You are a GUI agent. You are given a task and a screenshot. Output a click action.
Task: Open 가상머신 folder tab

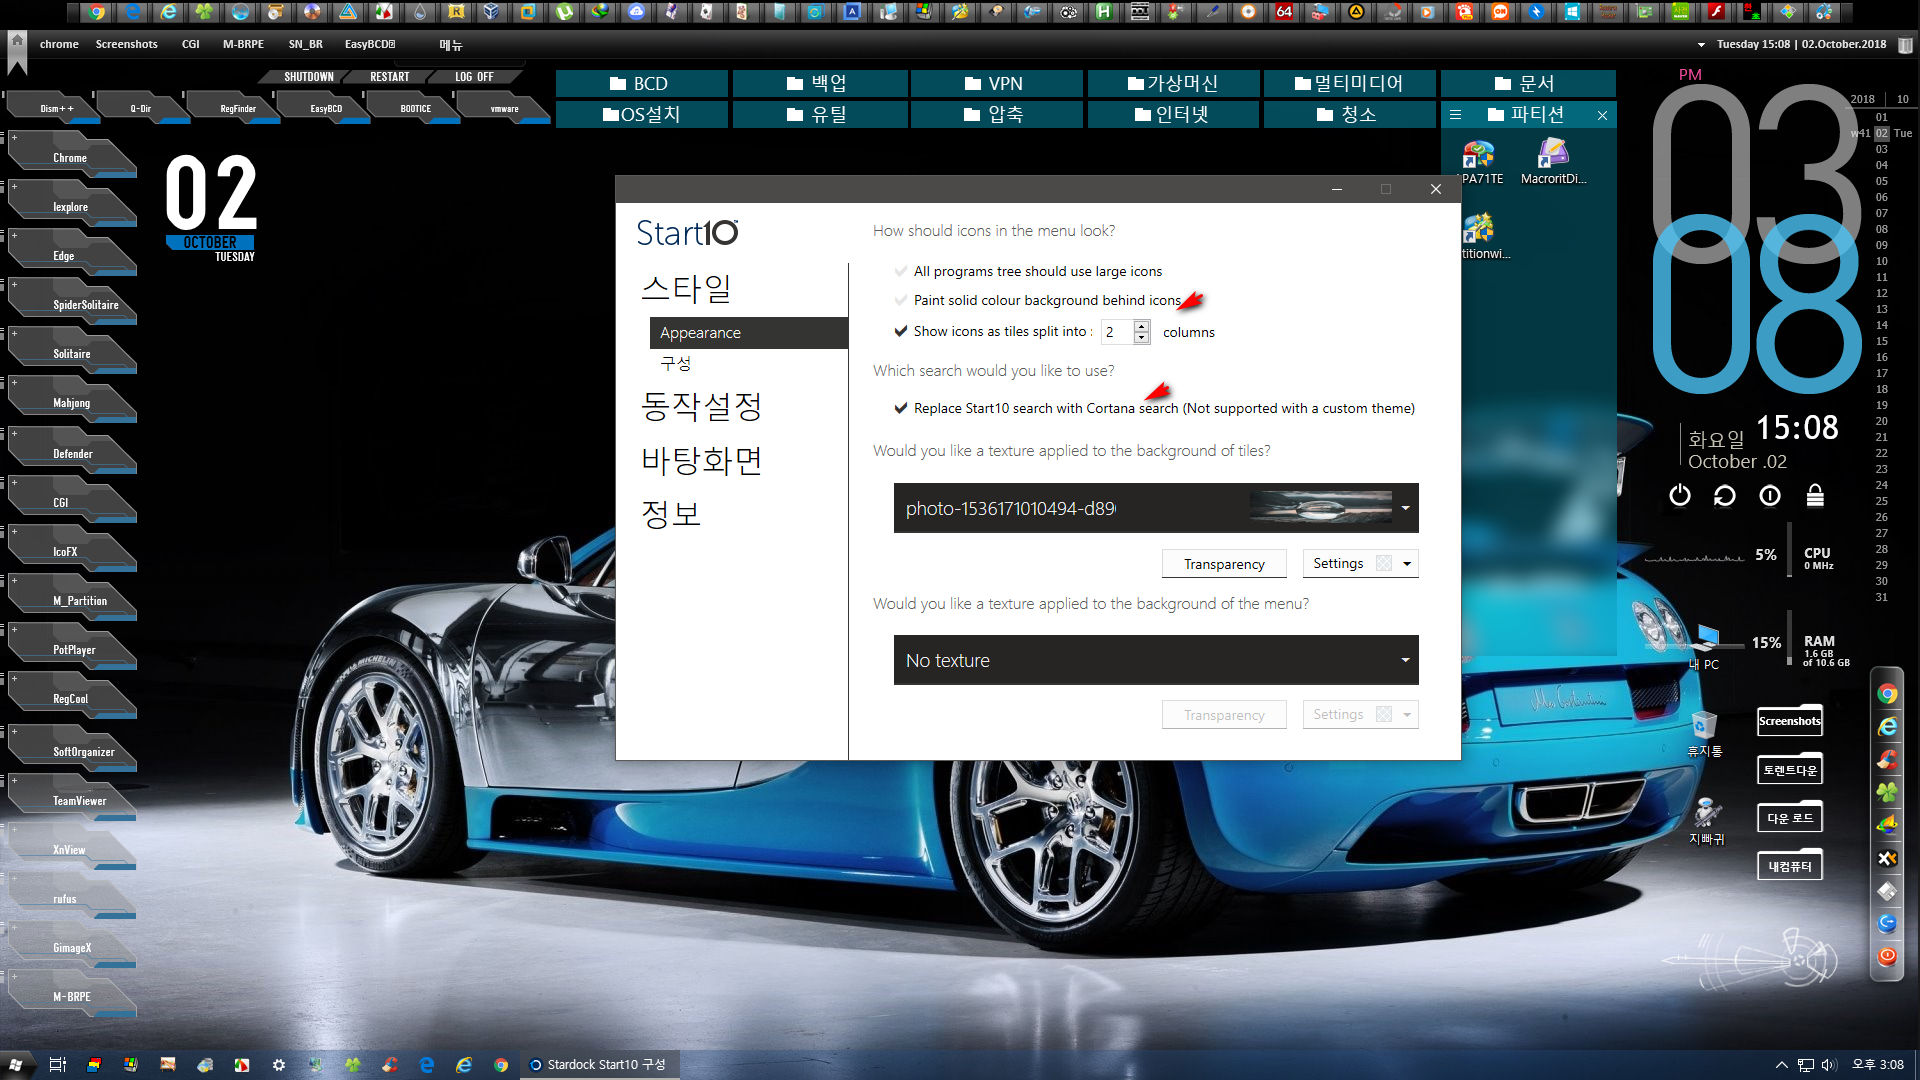pos(1172,84)
